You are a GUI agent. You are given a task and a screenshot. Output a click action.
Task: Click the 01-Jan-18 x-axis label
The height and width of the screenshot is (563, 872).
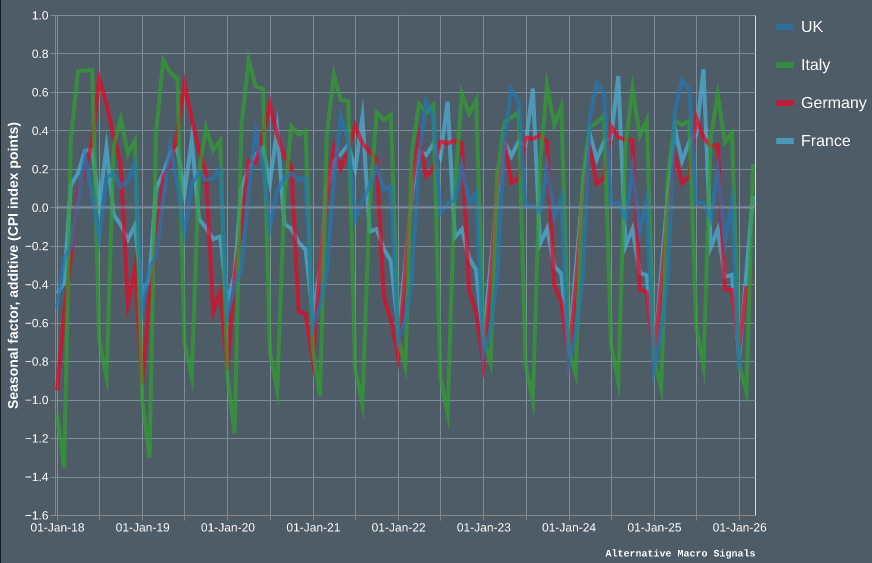tap(57, 527)
